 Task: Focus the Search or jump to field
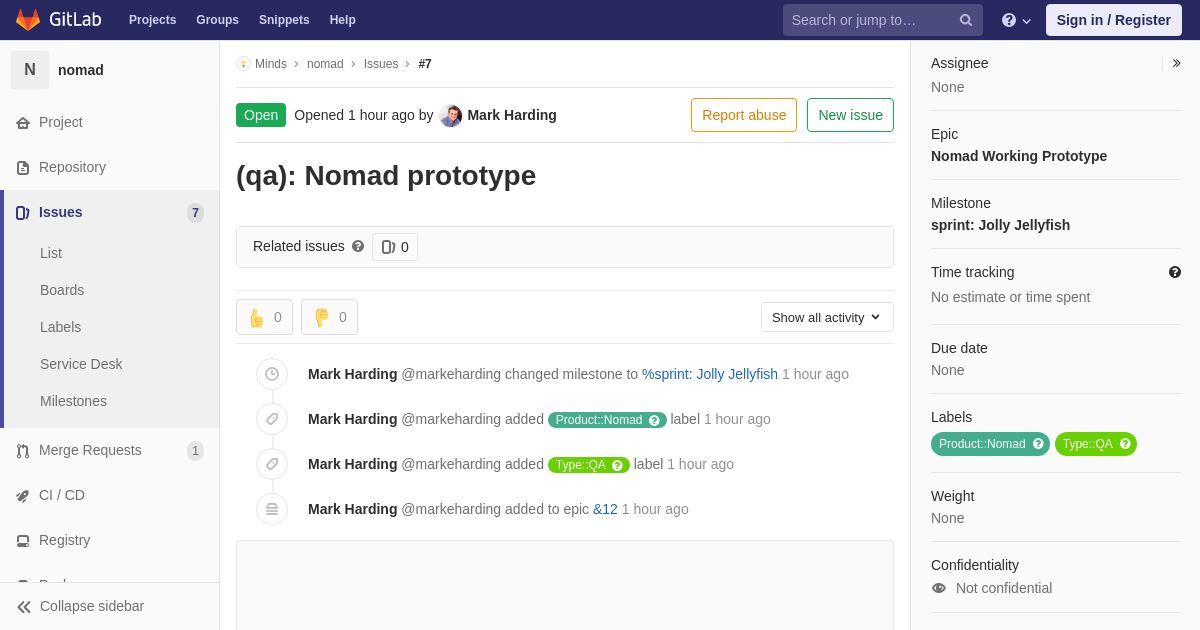(872, 20)
